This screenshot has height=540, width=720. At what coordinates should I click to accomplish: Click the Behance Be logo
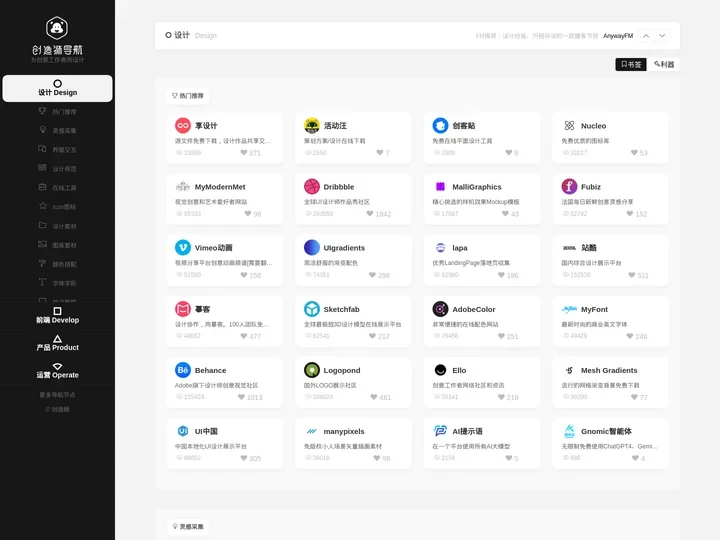[183, 370]
